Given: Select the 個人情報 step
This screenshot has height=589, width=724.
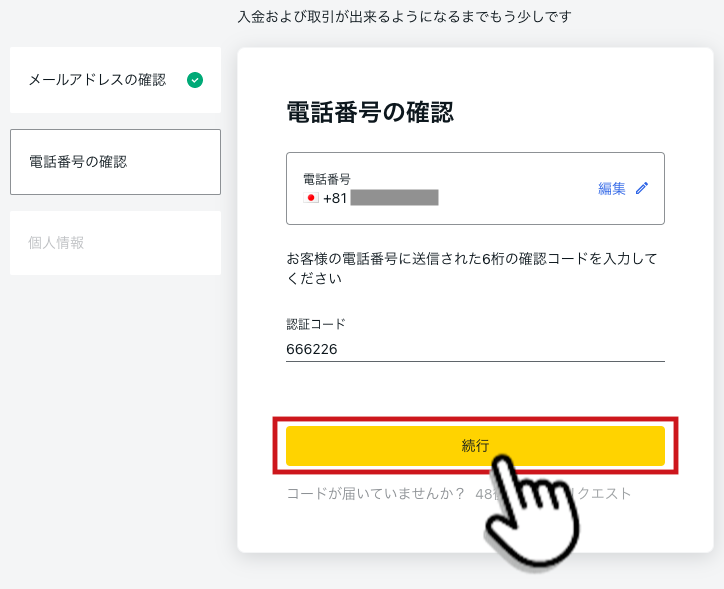Looking at the screenshot, I should coord(115,243).
